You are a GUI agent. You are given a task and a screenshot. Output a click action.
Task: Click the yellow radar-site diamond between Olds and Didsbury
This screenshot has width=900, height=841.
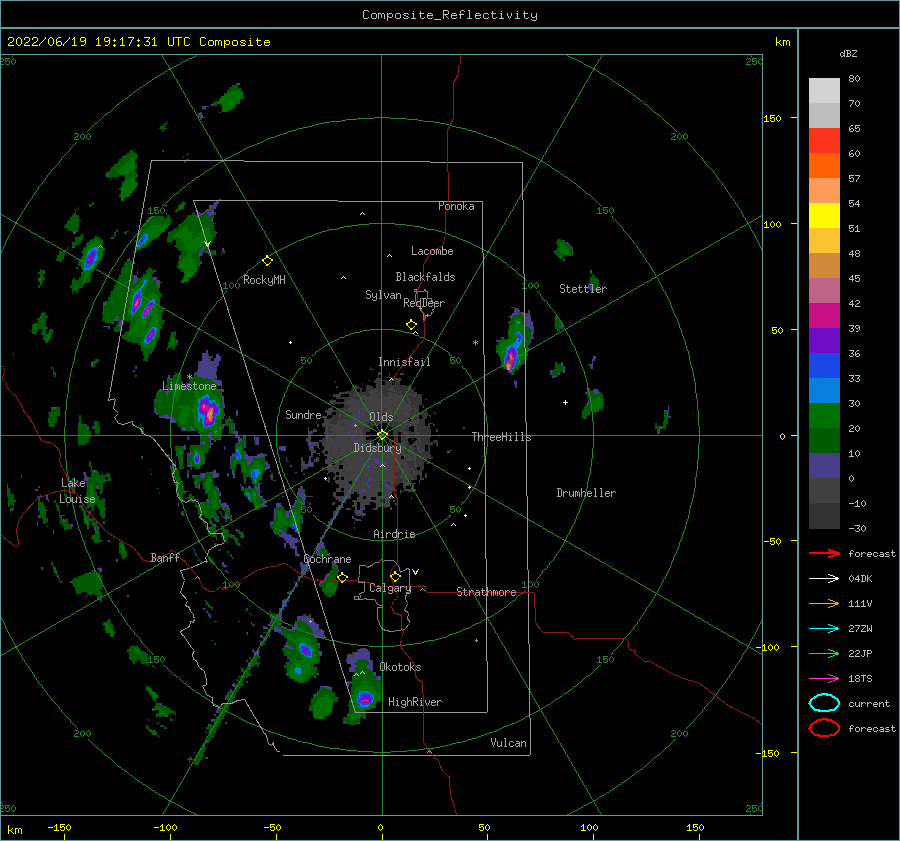[382, 435]
